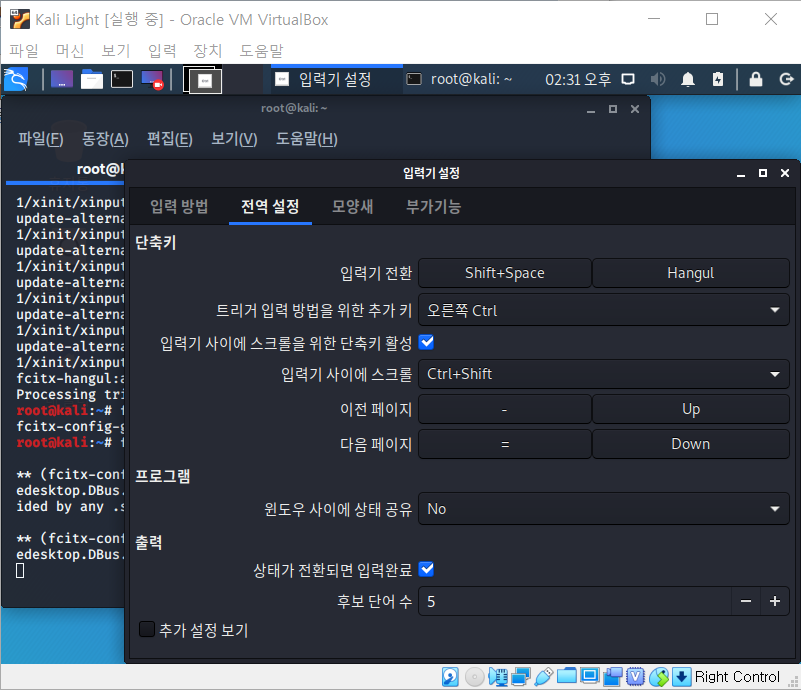Click the '02:31 오후' panel clock

point(578,79)
